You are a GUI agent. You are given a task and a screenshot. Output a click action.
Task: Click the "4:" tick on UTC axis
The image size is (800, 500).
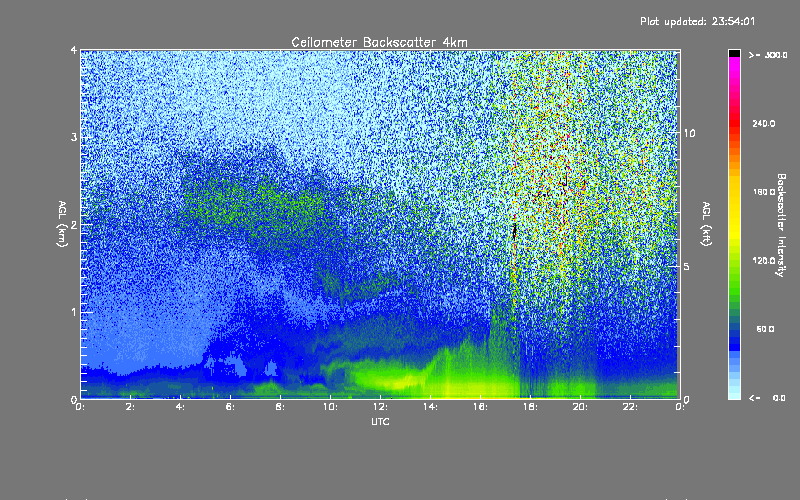pos(180,407)
